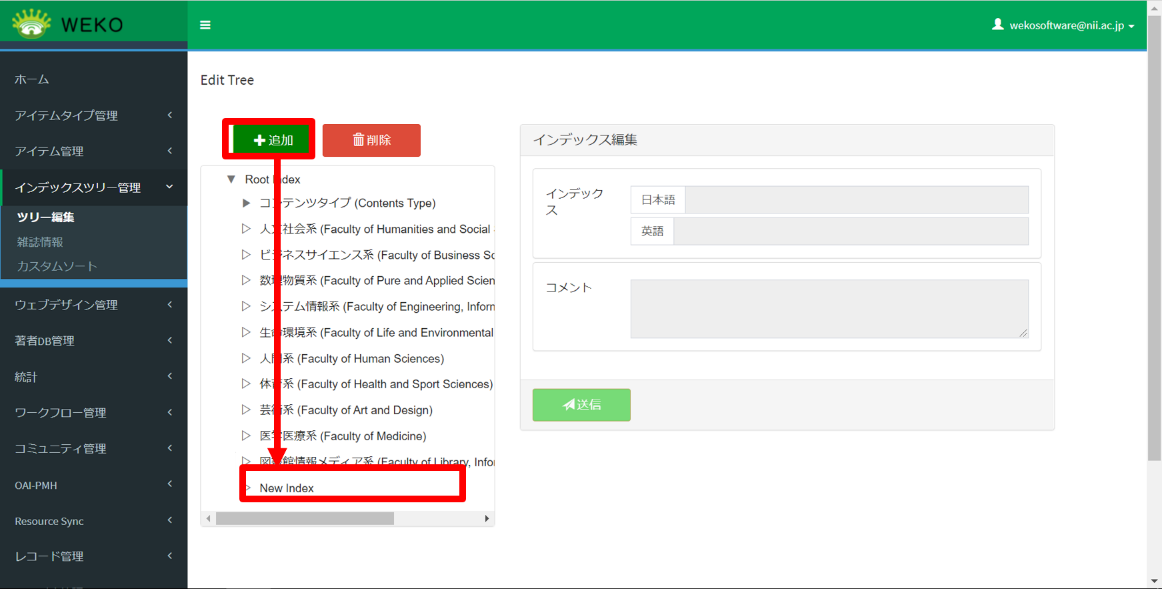The image size is (1162, 589).
Task: Expand the 医学医療系 Faculty of Medicine node
Action: click(x=246, y=436)
